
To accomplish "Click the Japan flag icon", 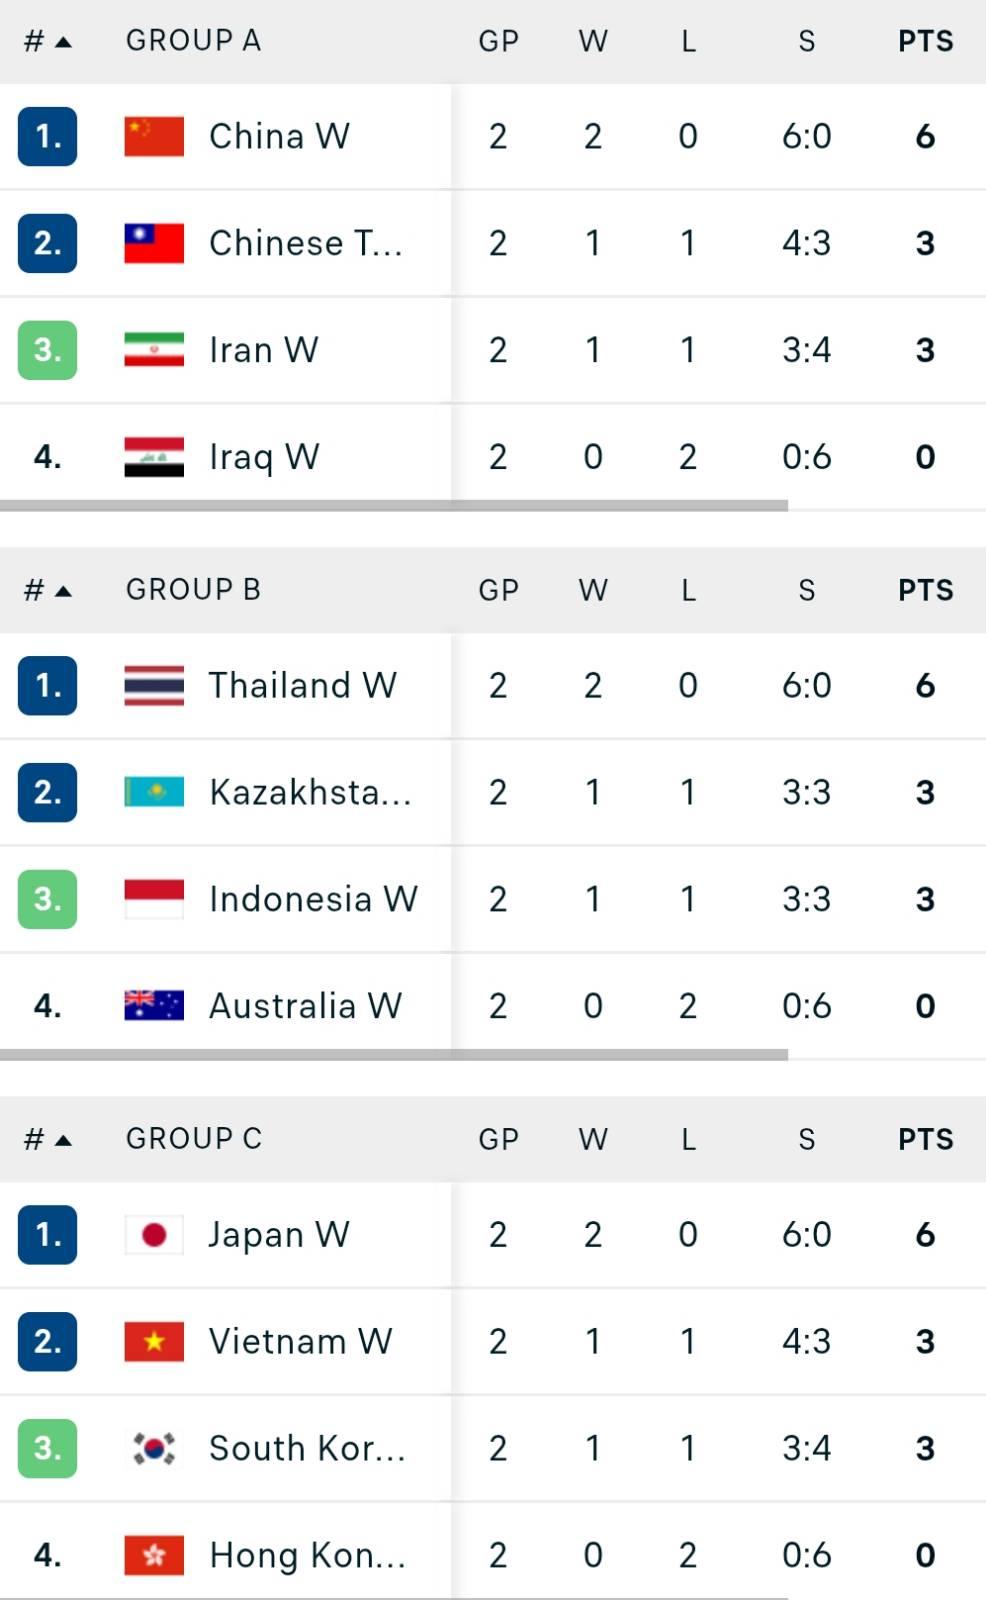I will tap(154, 1234).
